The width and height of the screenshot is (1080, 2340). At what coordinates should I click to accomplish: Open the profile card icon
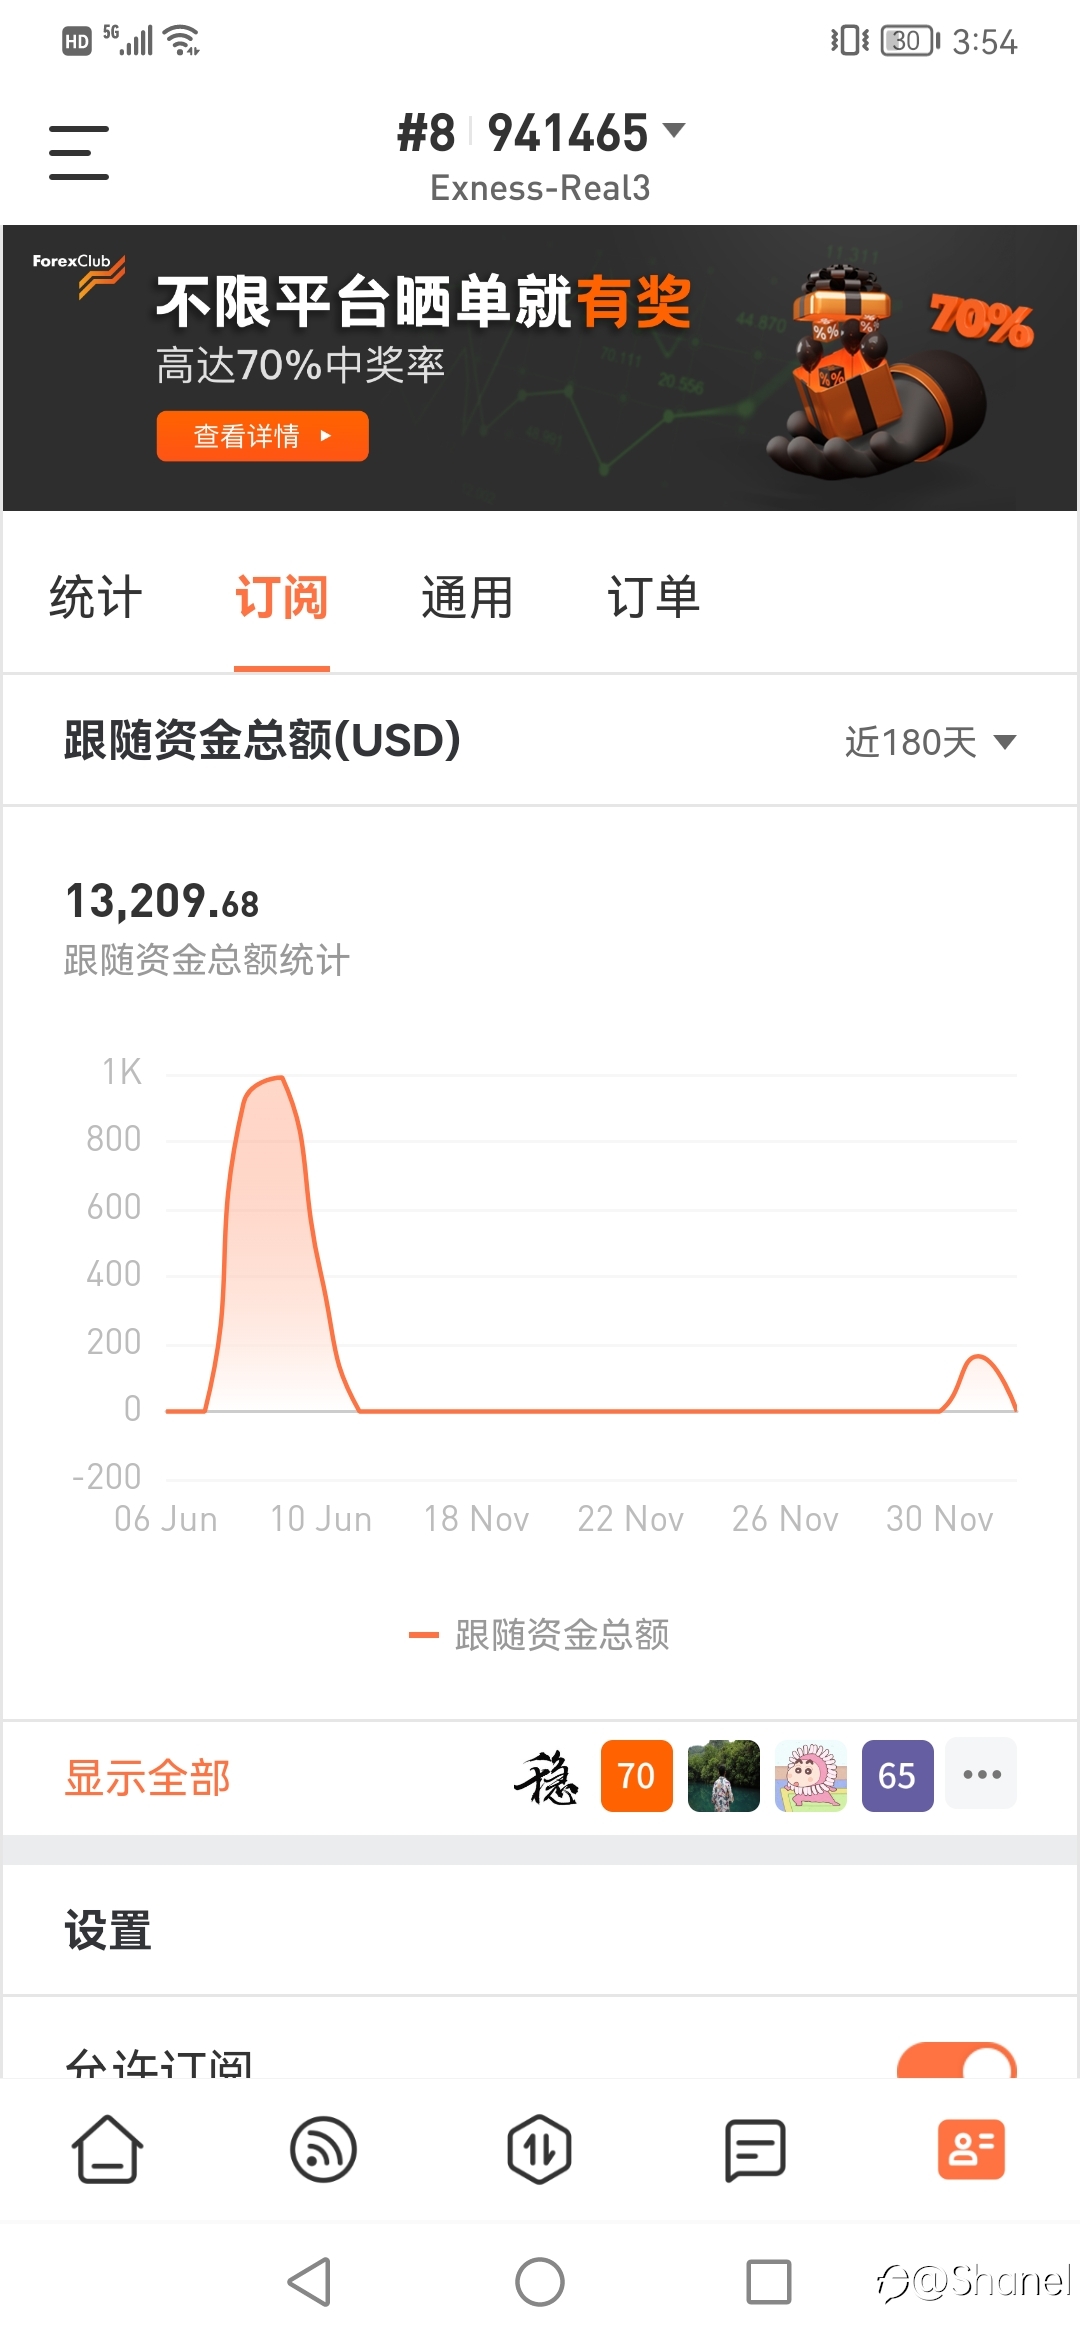click(x=971, y=2149)
